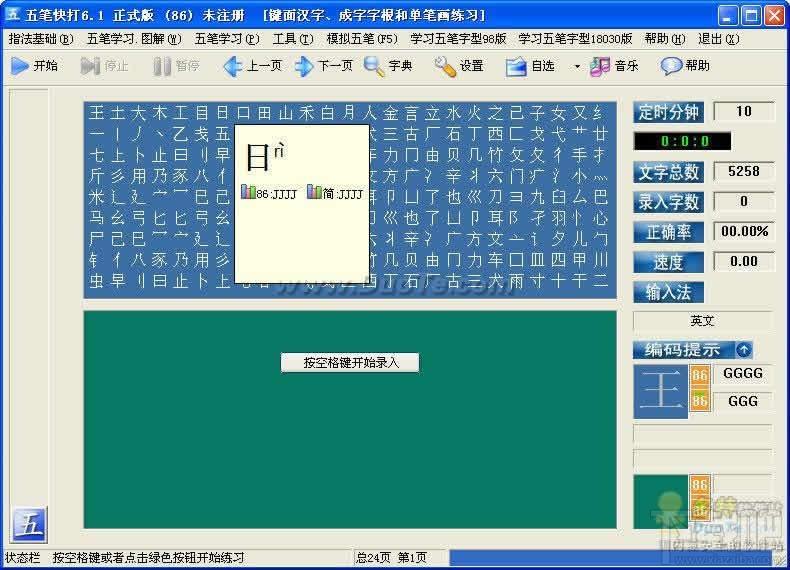This screenshot has height=570, width=790.
Task: Open the 指法基础 menu
Action: coord(41,39)
